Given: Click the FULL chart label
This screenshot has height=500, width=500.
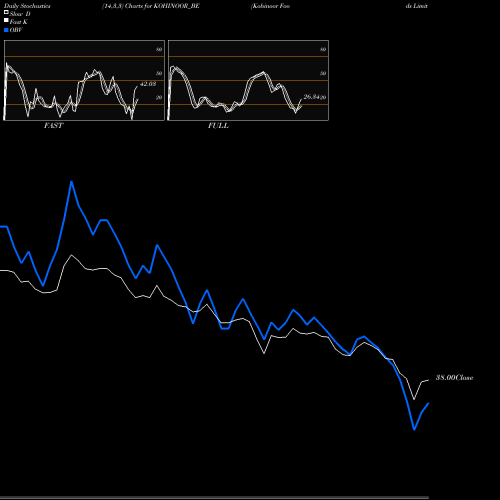Looking at the screenshot, I should 218,126.
